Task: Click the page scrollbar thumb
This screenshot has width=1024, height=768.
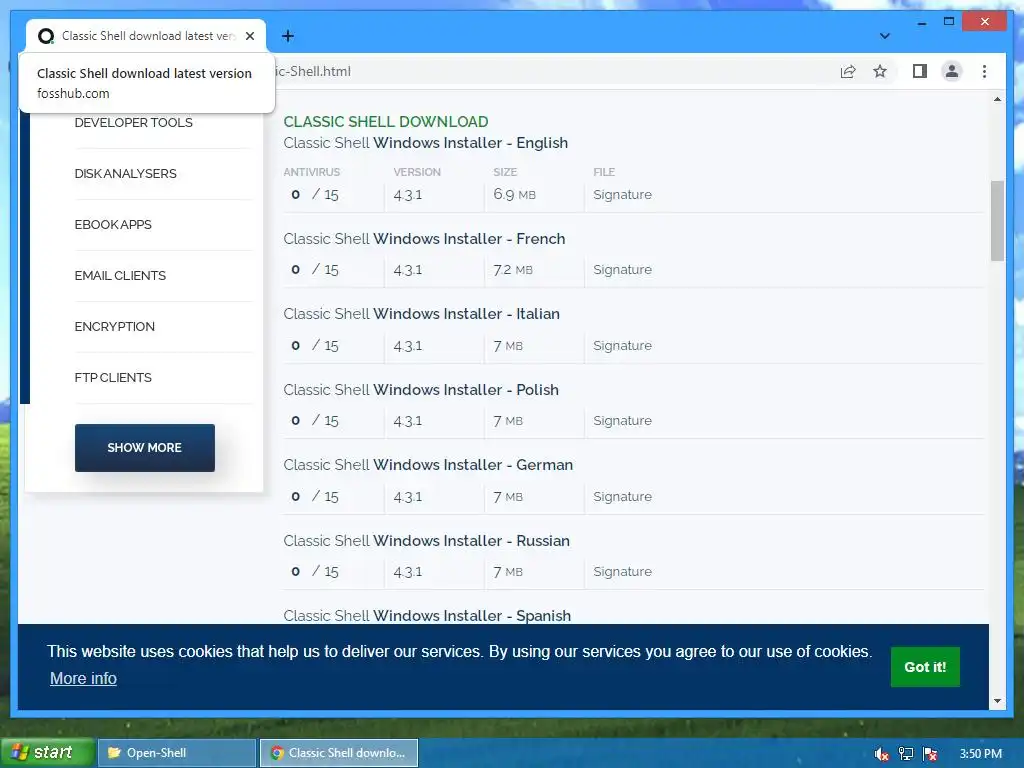Action: coord(997,221)
